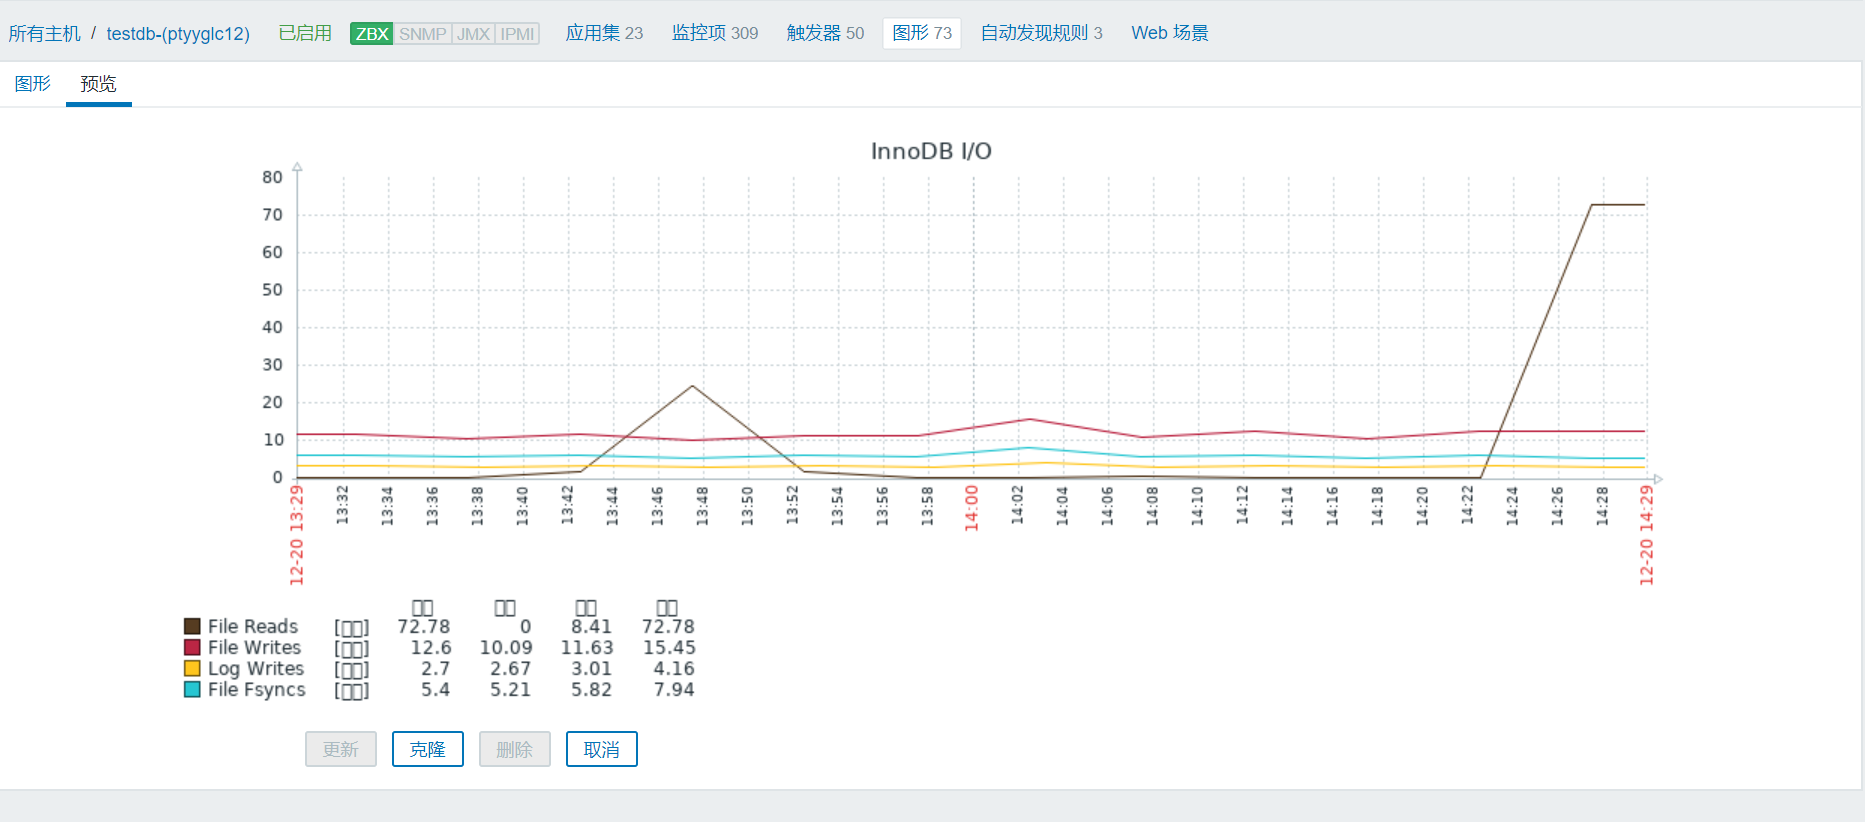Viewport: 1865px width, 822px height.
Task: Click the 12-20 14:29 end time label
Action: (1646, 535)
